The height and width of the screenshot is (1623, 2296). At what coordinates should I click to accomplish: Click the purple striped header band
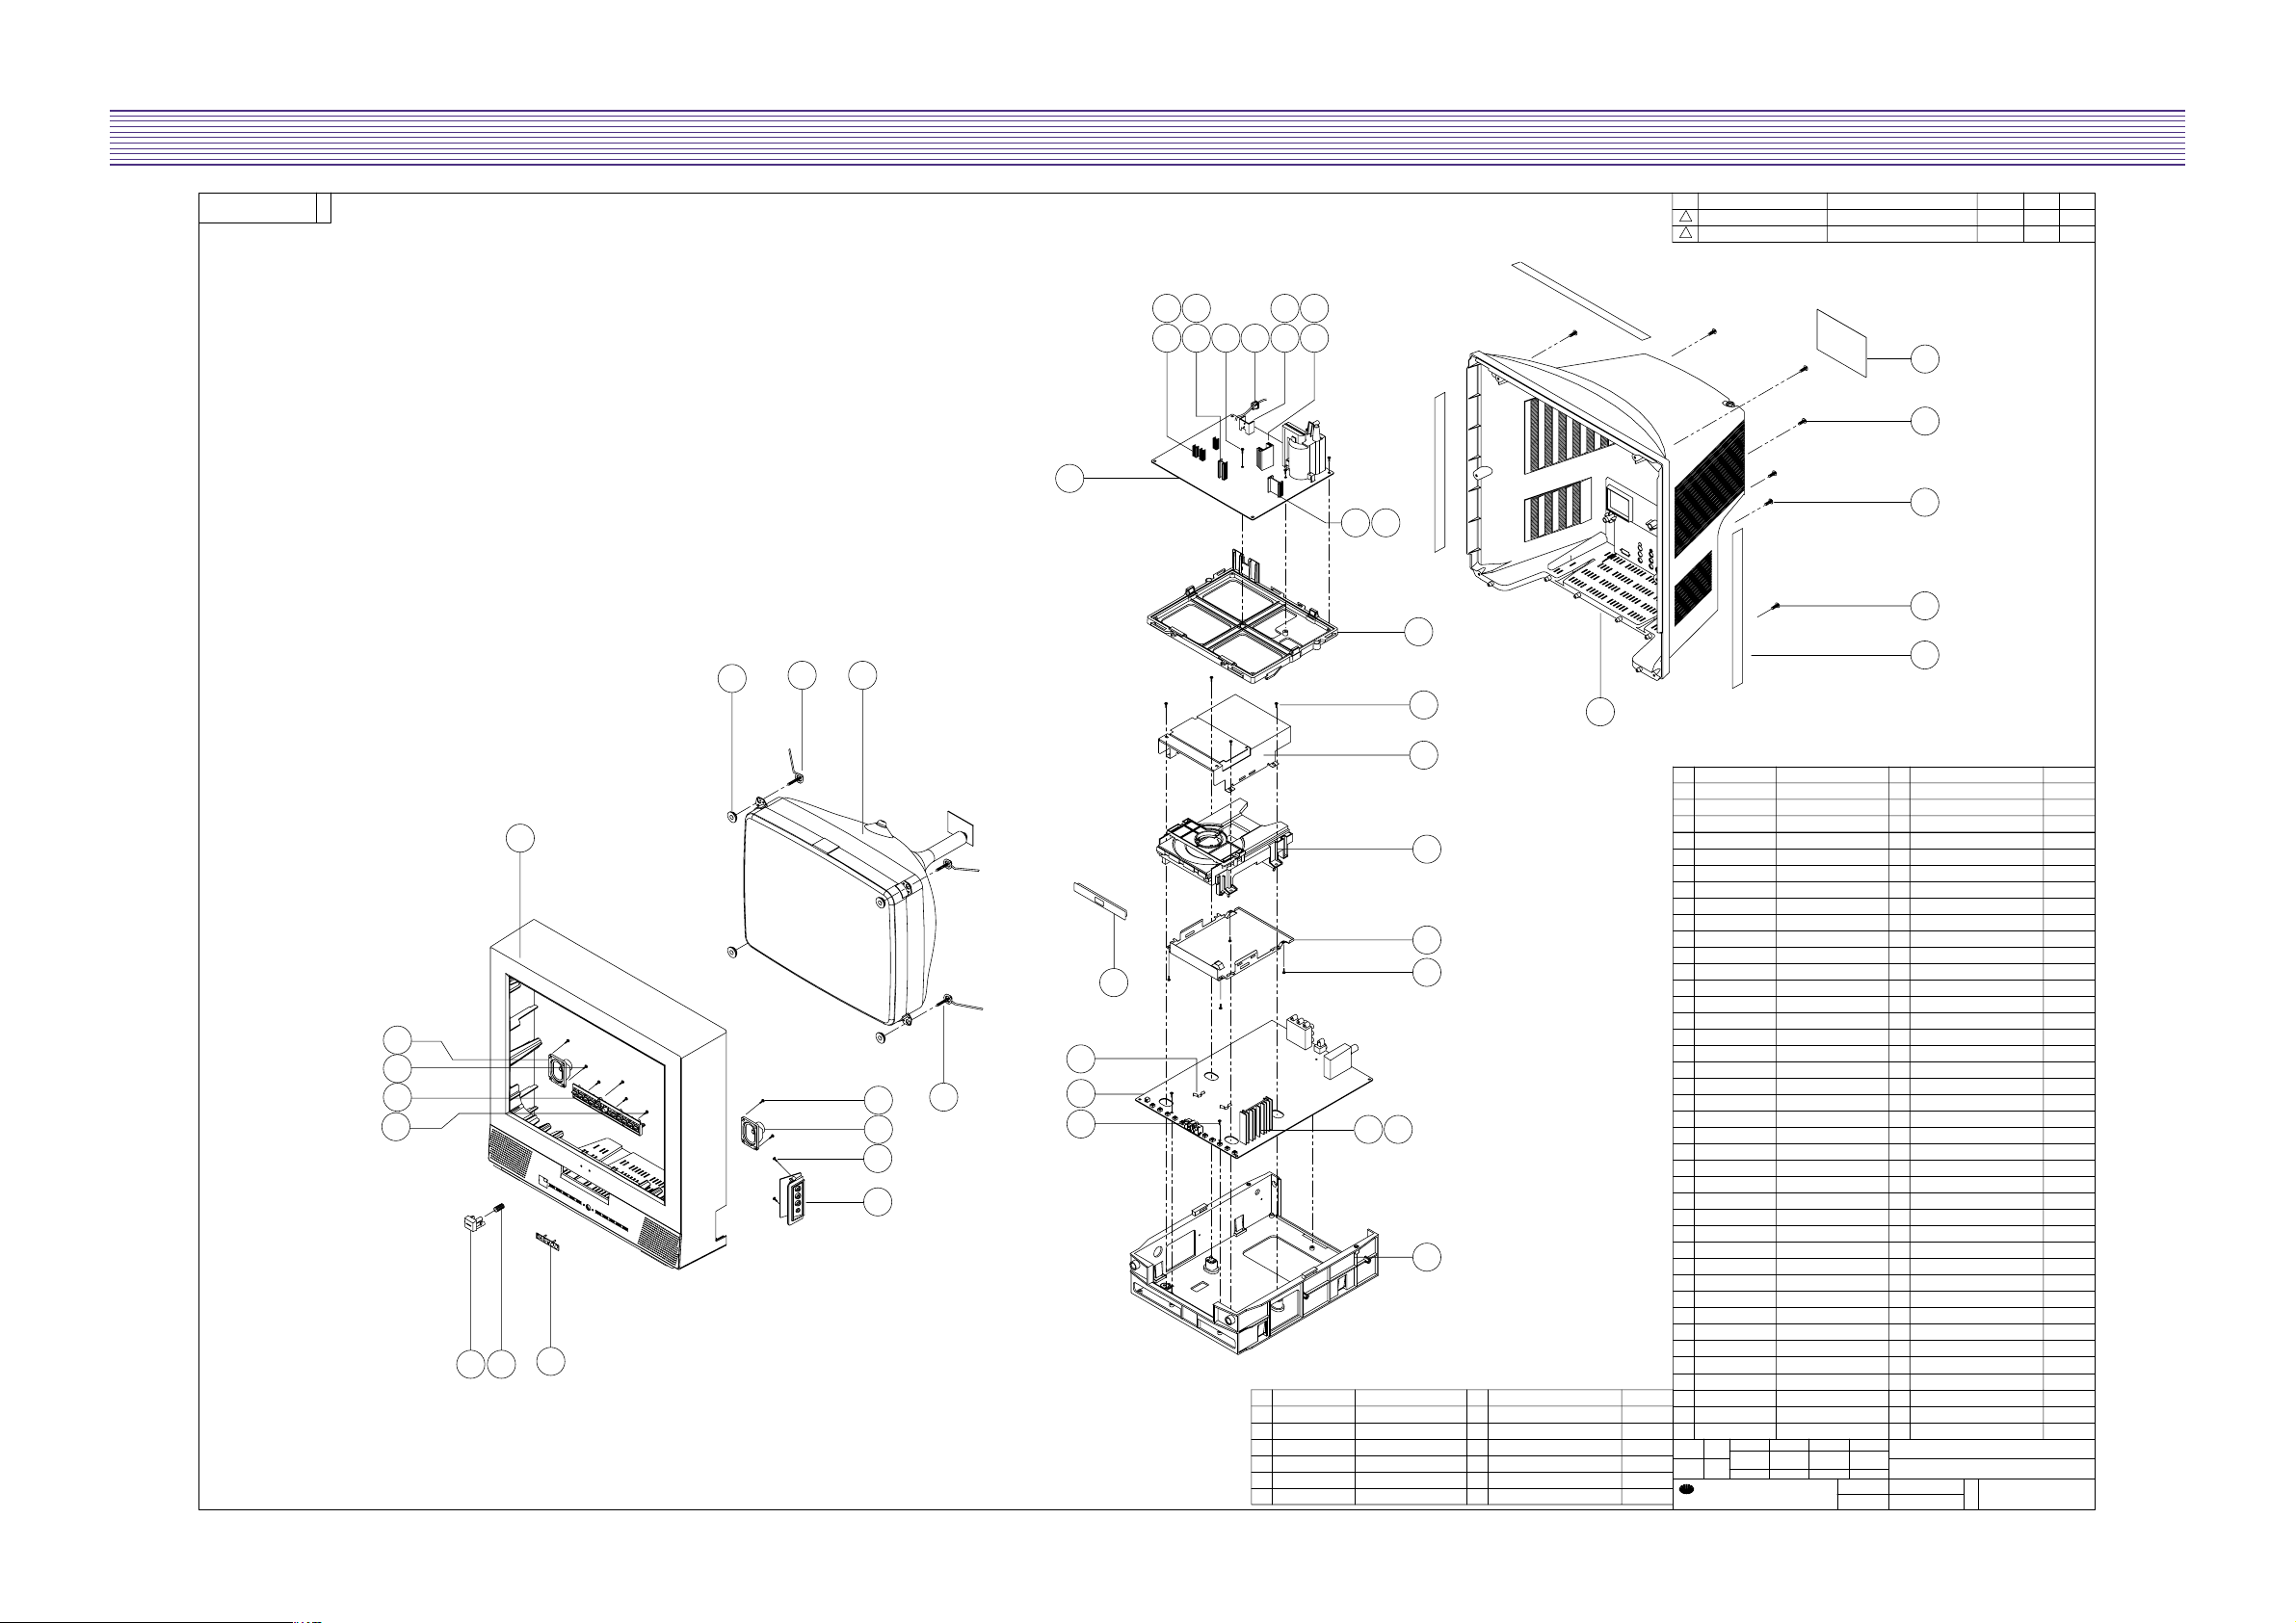[x=1147, y=137]
